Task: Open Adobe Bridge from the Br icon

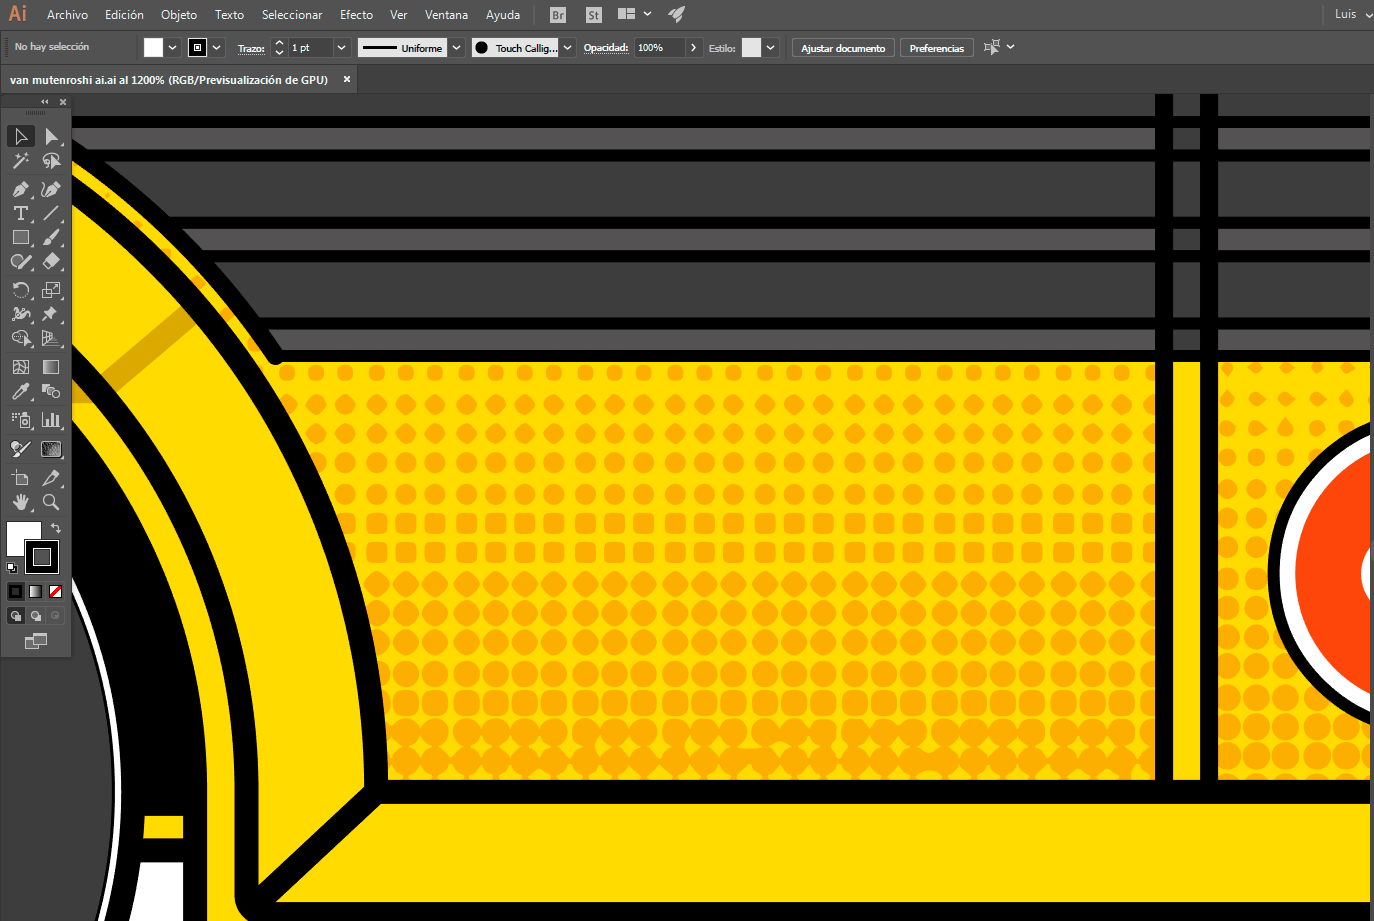Action: [x=558, y=15]
